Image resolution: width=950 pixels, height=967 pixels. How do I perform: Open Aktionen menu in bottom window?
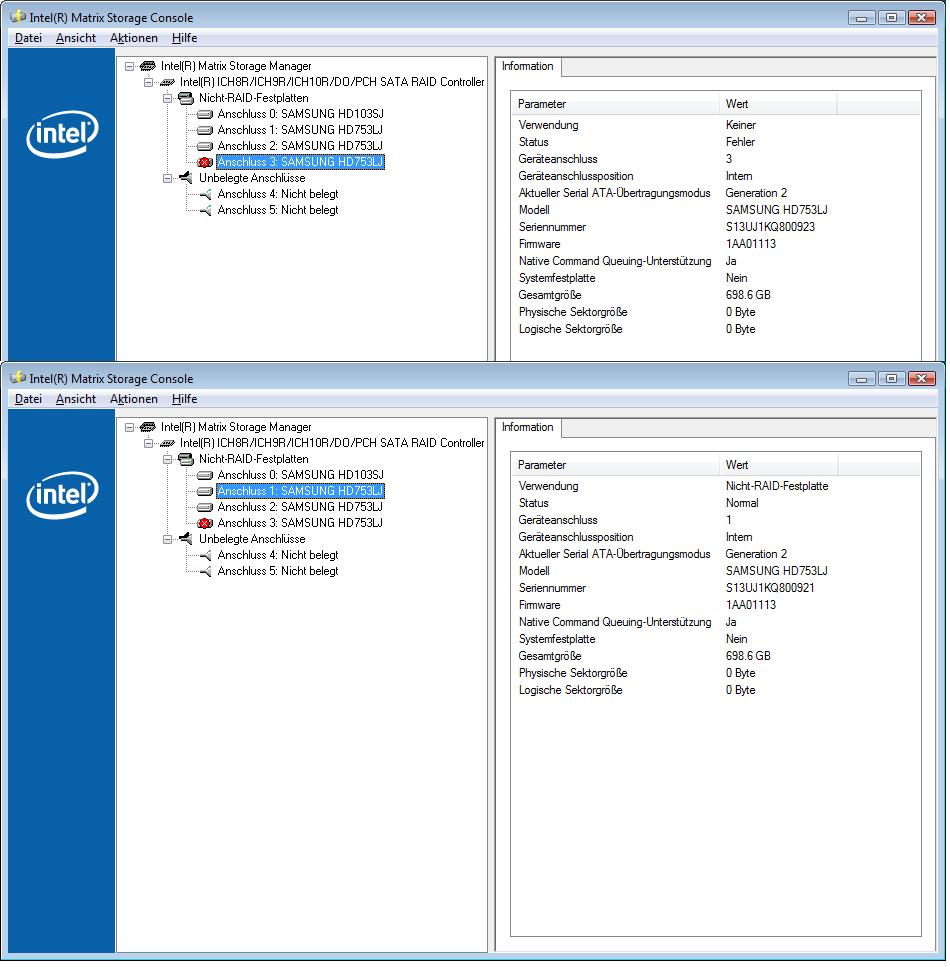click(134, 399)
